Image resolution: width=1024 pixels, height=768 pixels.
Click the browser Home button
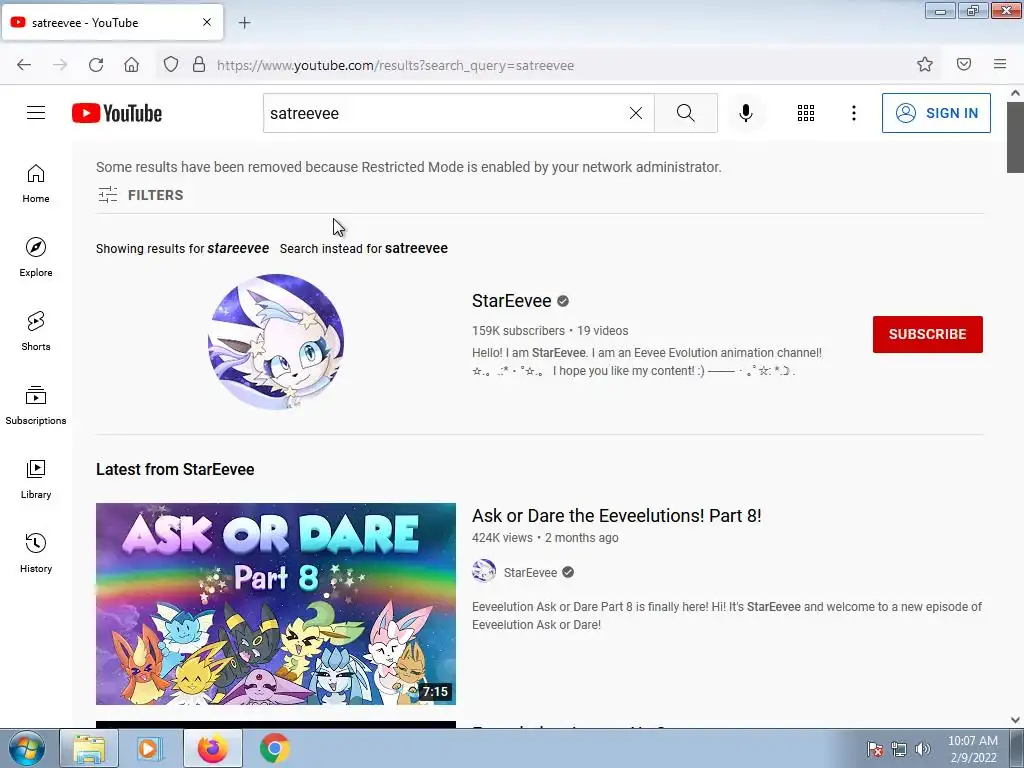tap(131, 64)
